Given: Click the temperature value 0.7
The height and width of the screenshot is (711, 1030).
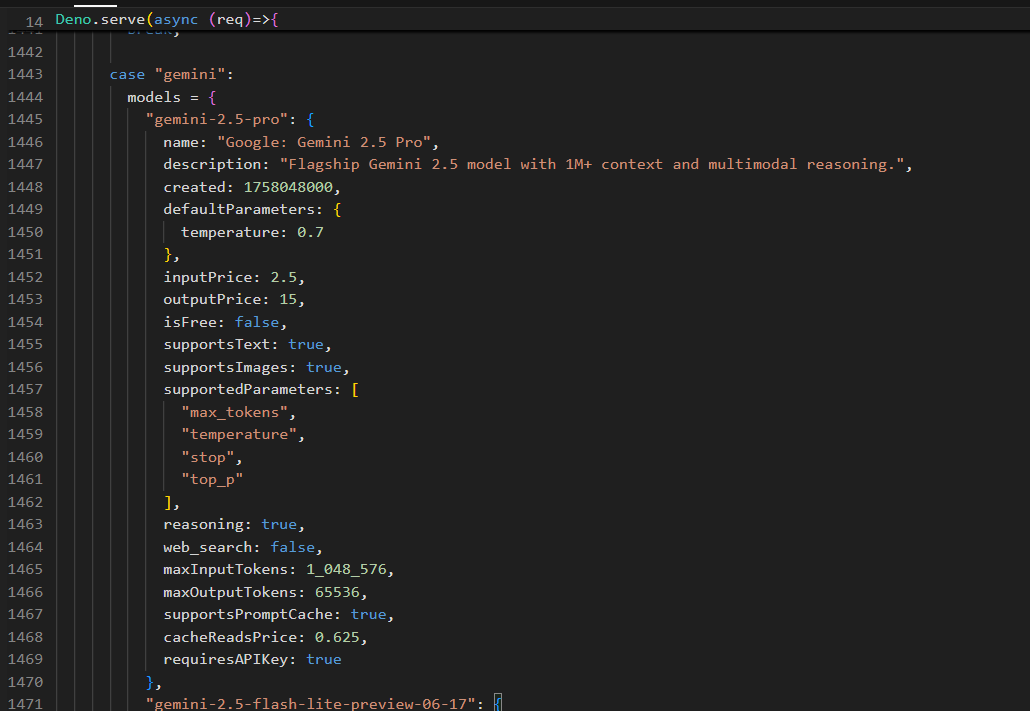Looking at the screenshot, I should pos(310,232).
